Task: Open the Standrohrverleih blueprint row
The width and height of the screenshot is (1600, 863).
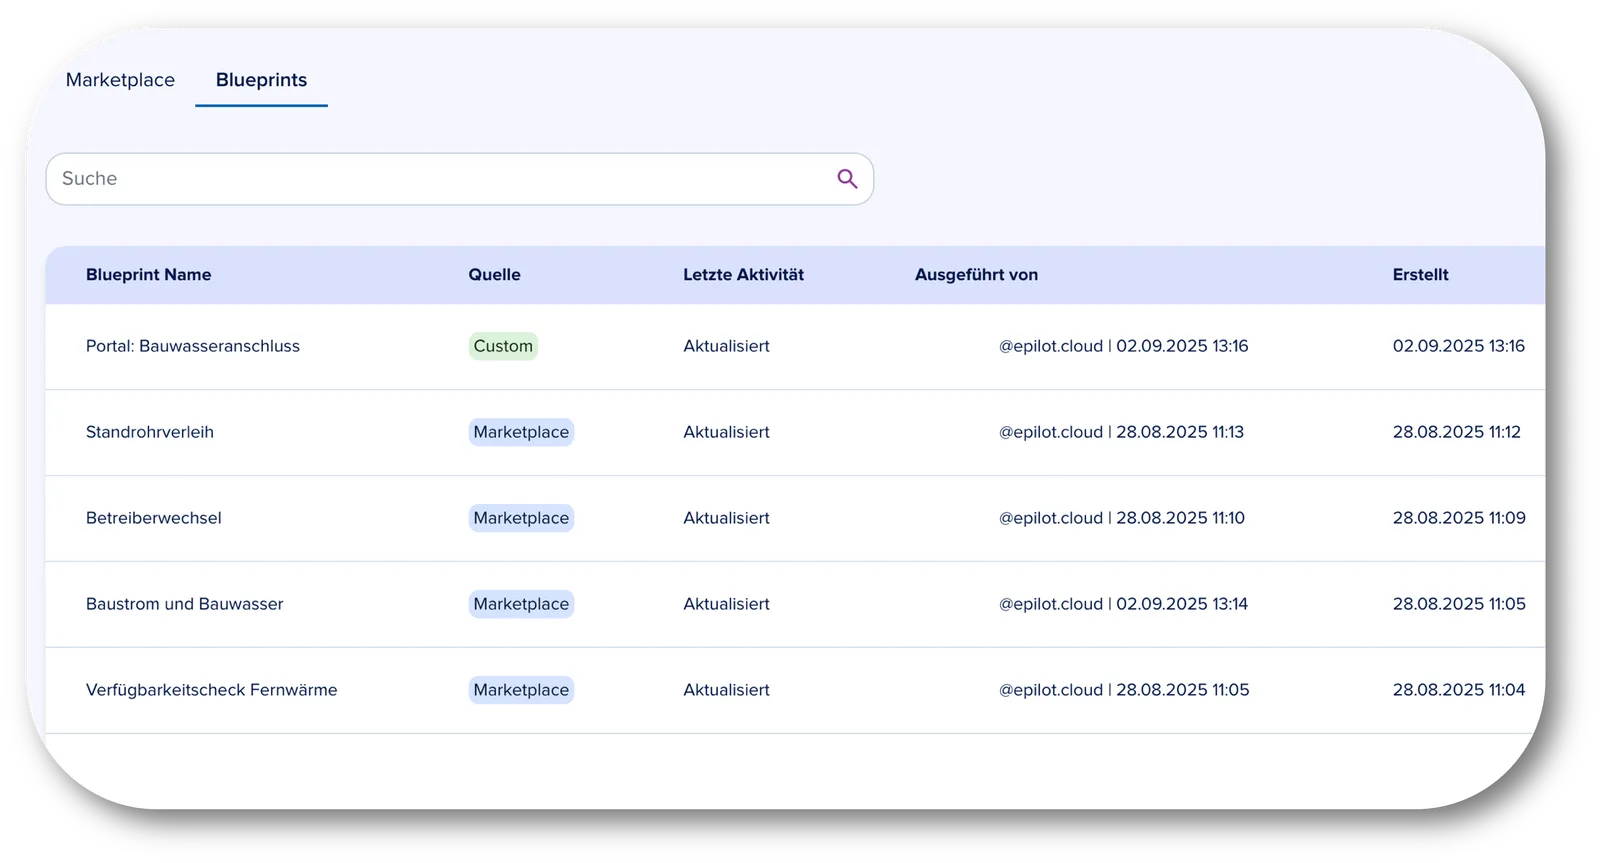Action: [795, 432]
